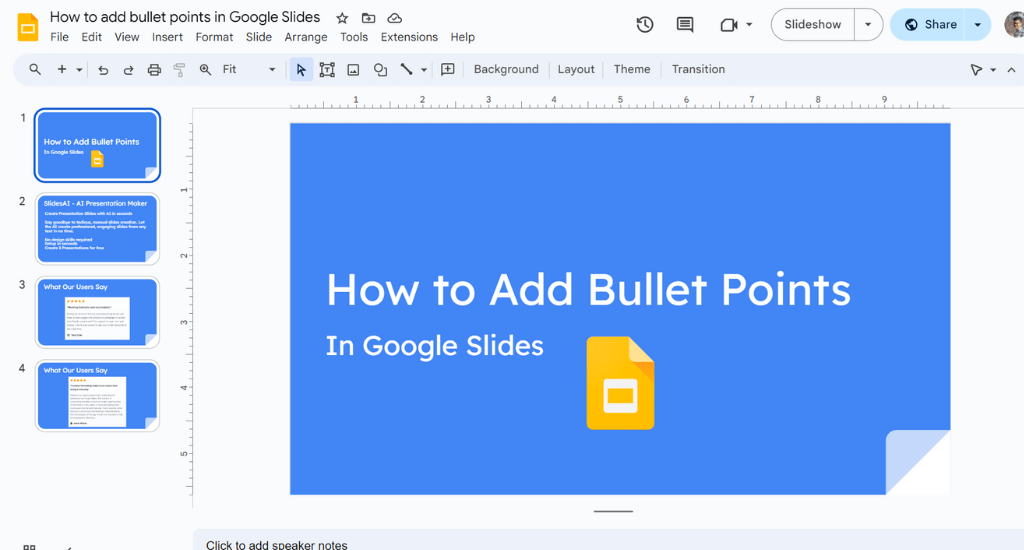This screenshot has width=1024, height=550.
Task: Expand the line type dropdown arrow
Action: coord(424,70)
